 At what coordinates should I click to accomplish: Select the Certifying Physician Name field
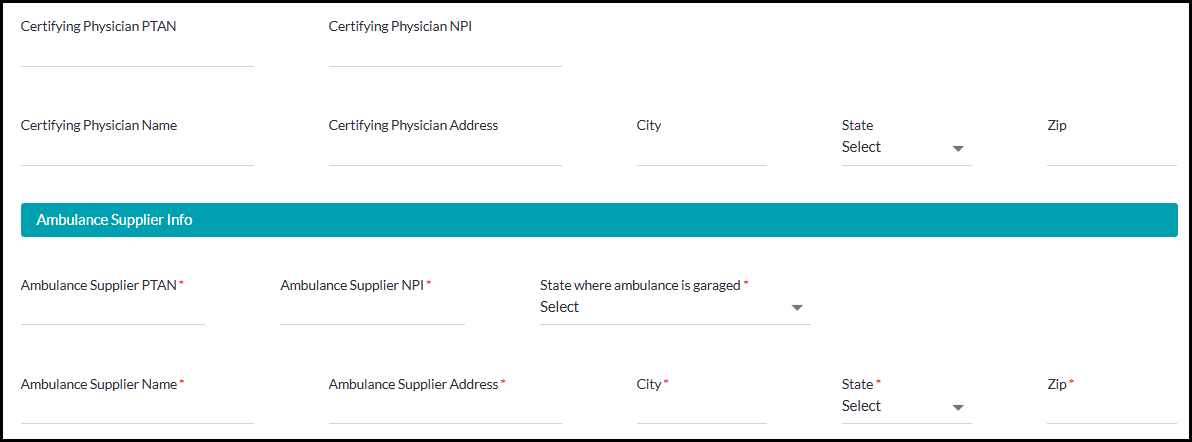(137, 153)
